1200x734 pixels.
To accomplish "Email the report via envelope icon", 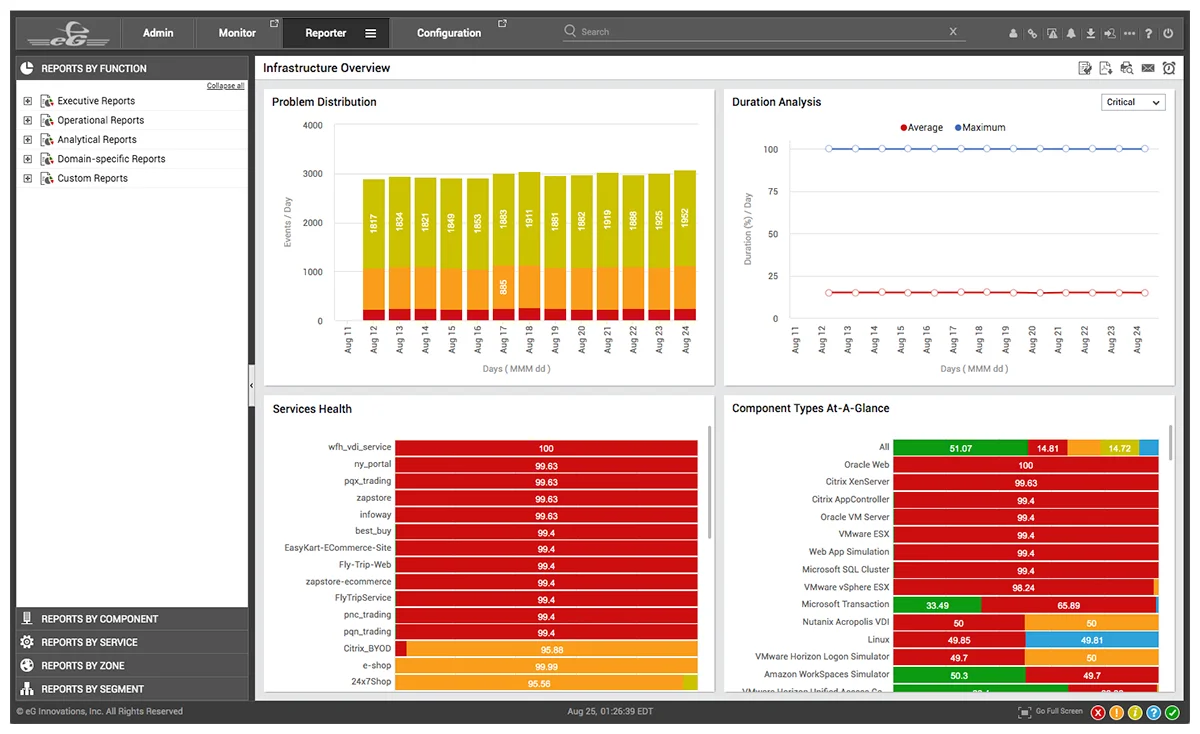I will (x=1148, y=68).
